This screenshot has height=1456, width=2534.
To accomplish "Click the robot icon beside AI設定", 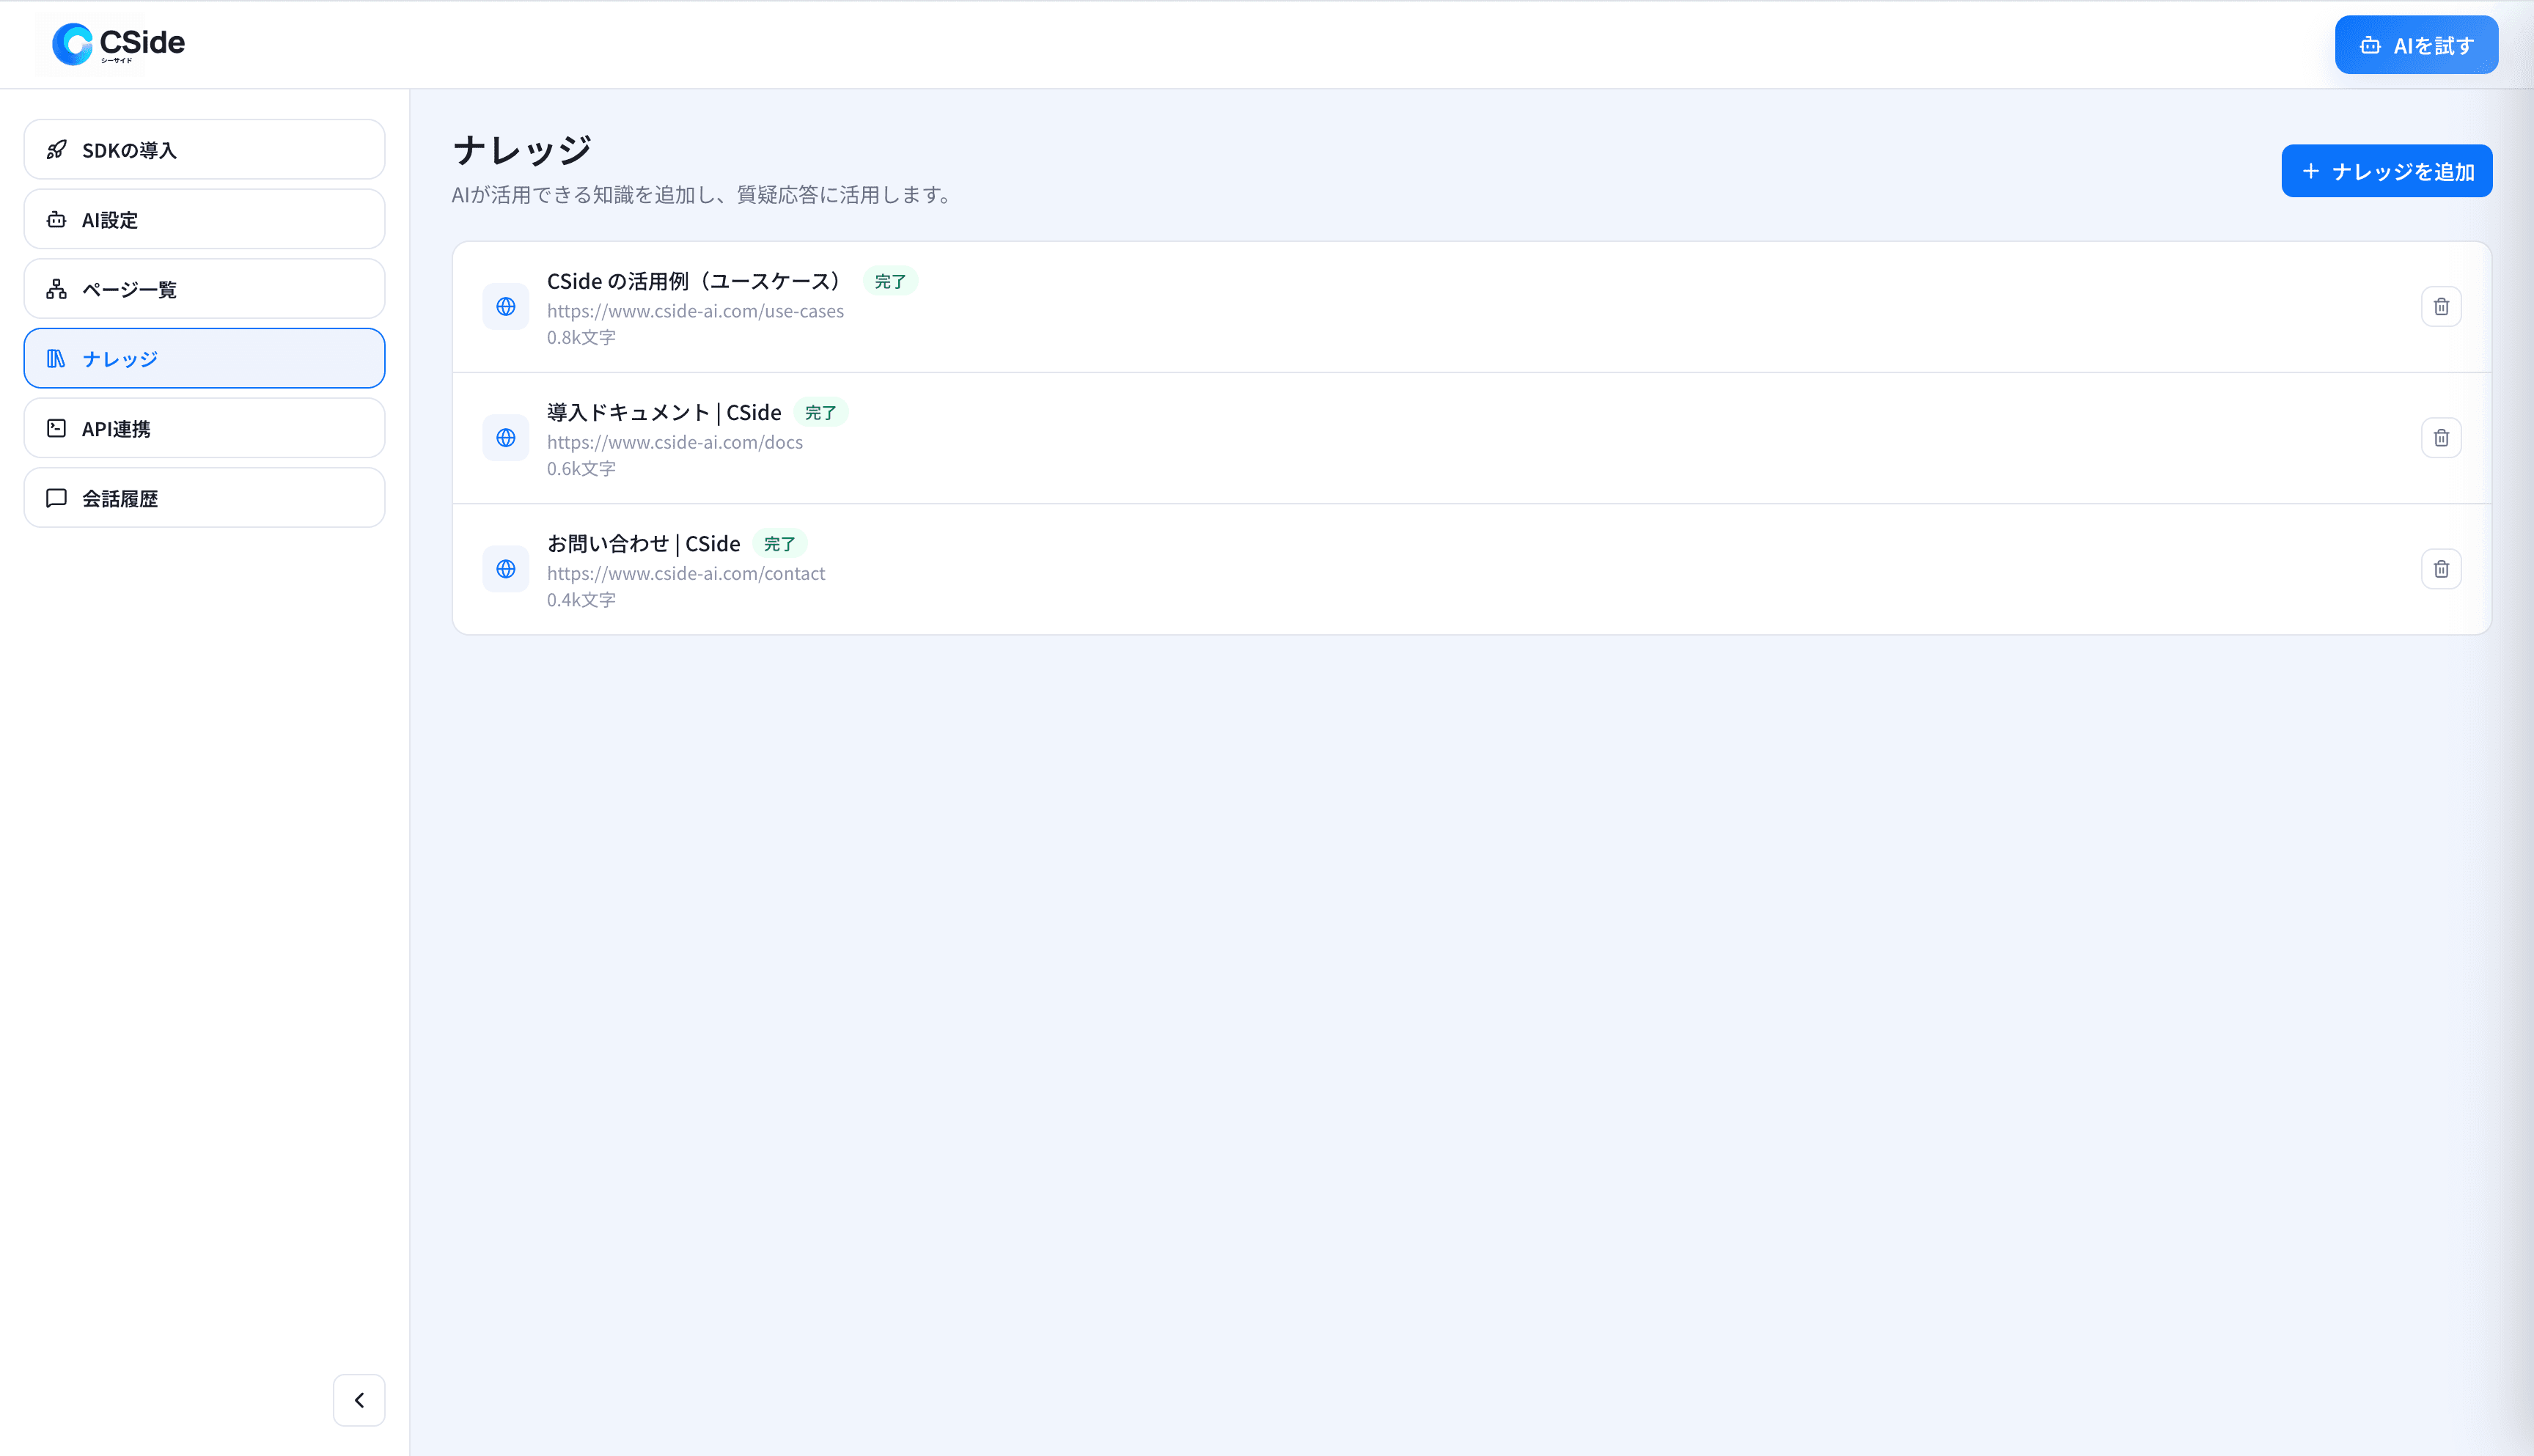I will point(57,219).
